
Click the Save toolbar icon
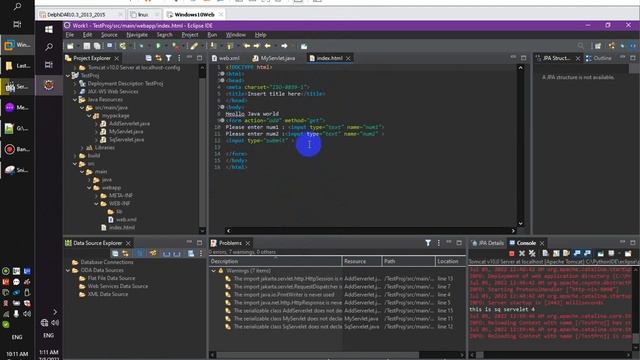tap(87, 46)
